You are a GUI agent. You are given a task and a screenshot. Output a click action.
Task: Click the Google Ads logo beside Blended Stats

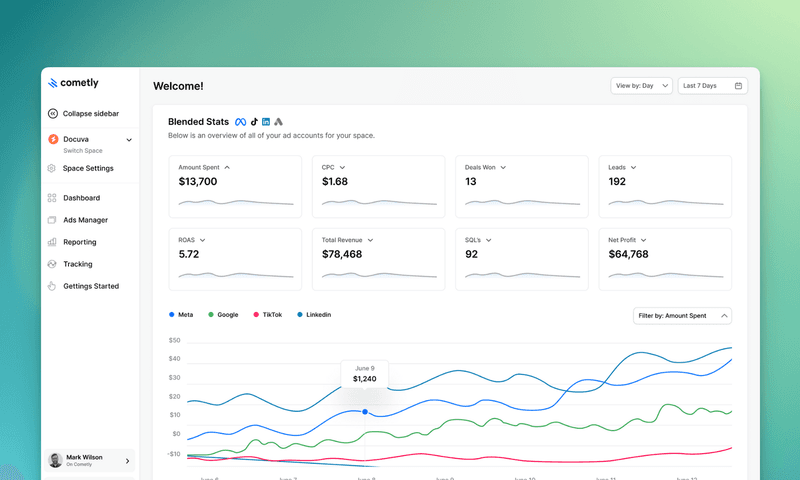278,122
